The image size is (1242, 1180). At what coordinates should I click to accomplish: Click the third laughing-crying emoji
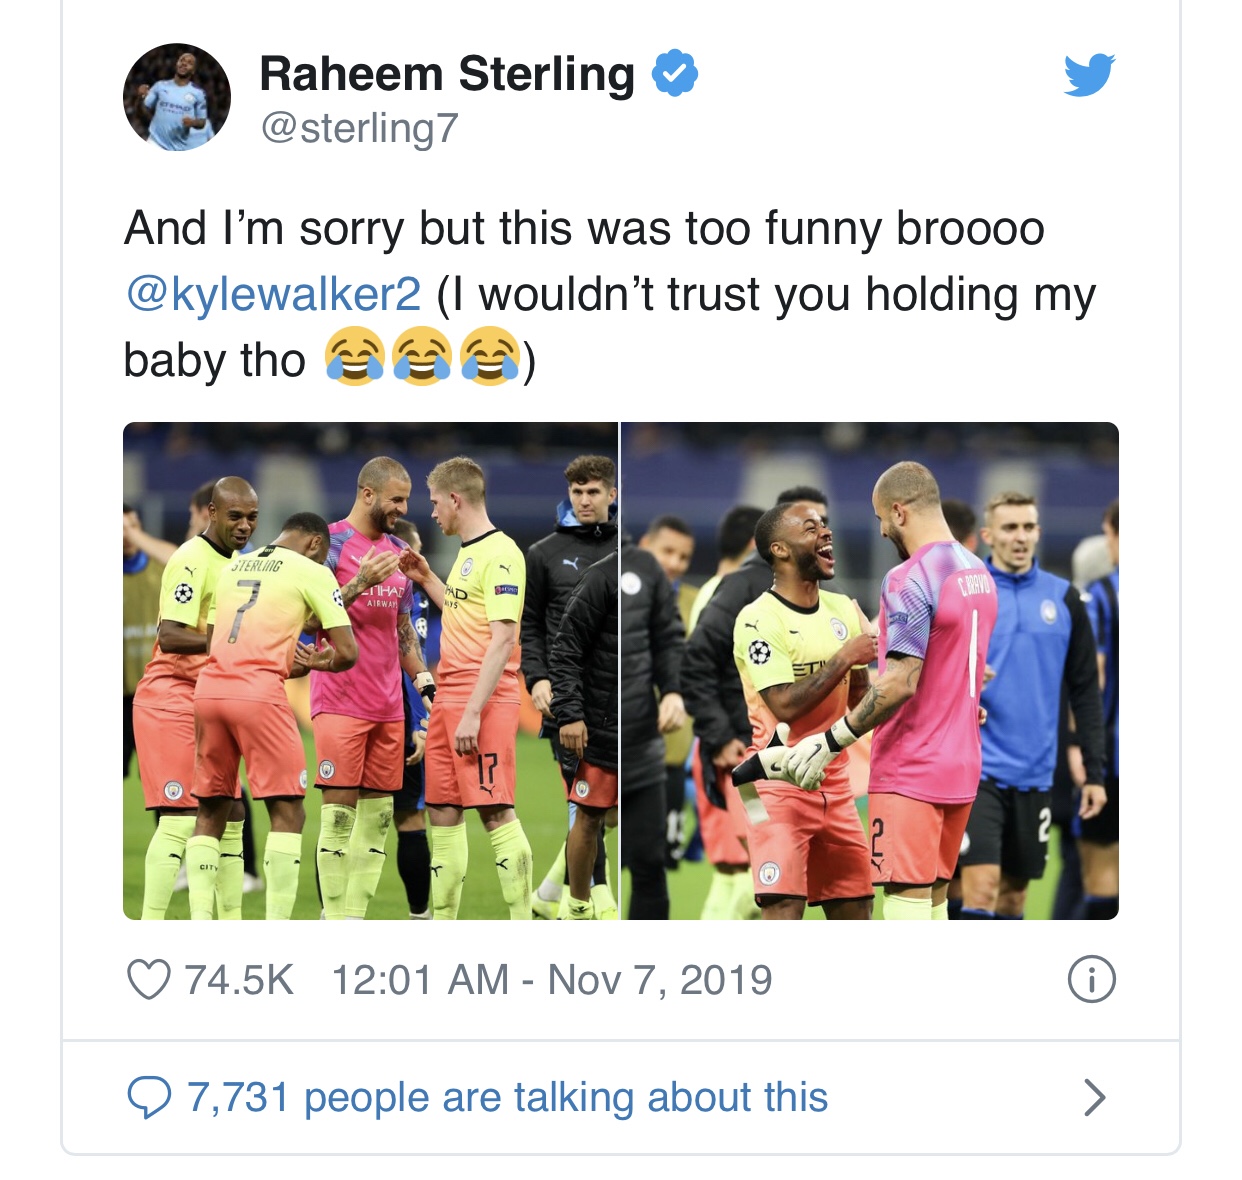click(490, 358)
